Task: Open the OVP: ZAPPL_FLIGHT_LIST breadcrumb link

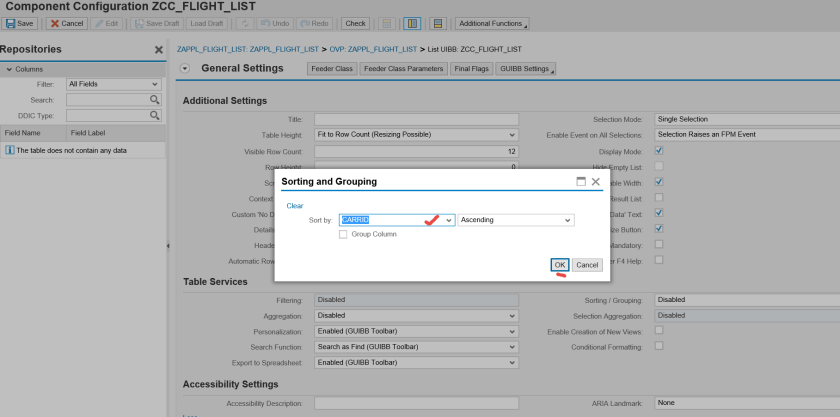Action: [373, 49]
